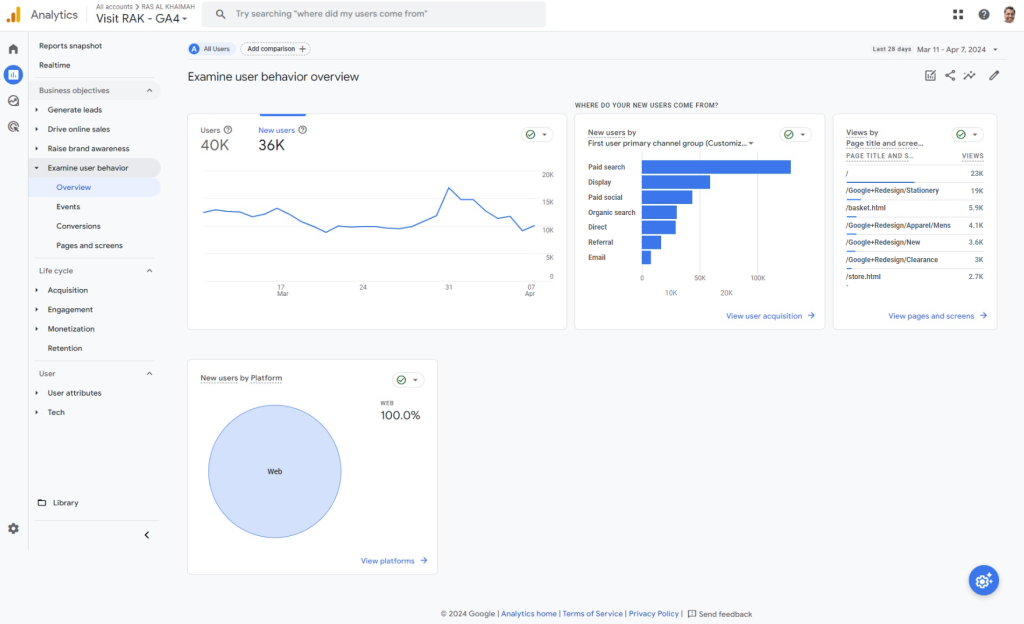Select the Users metric tab

click(x=216, y=139)
